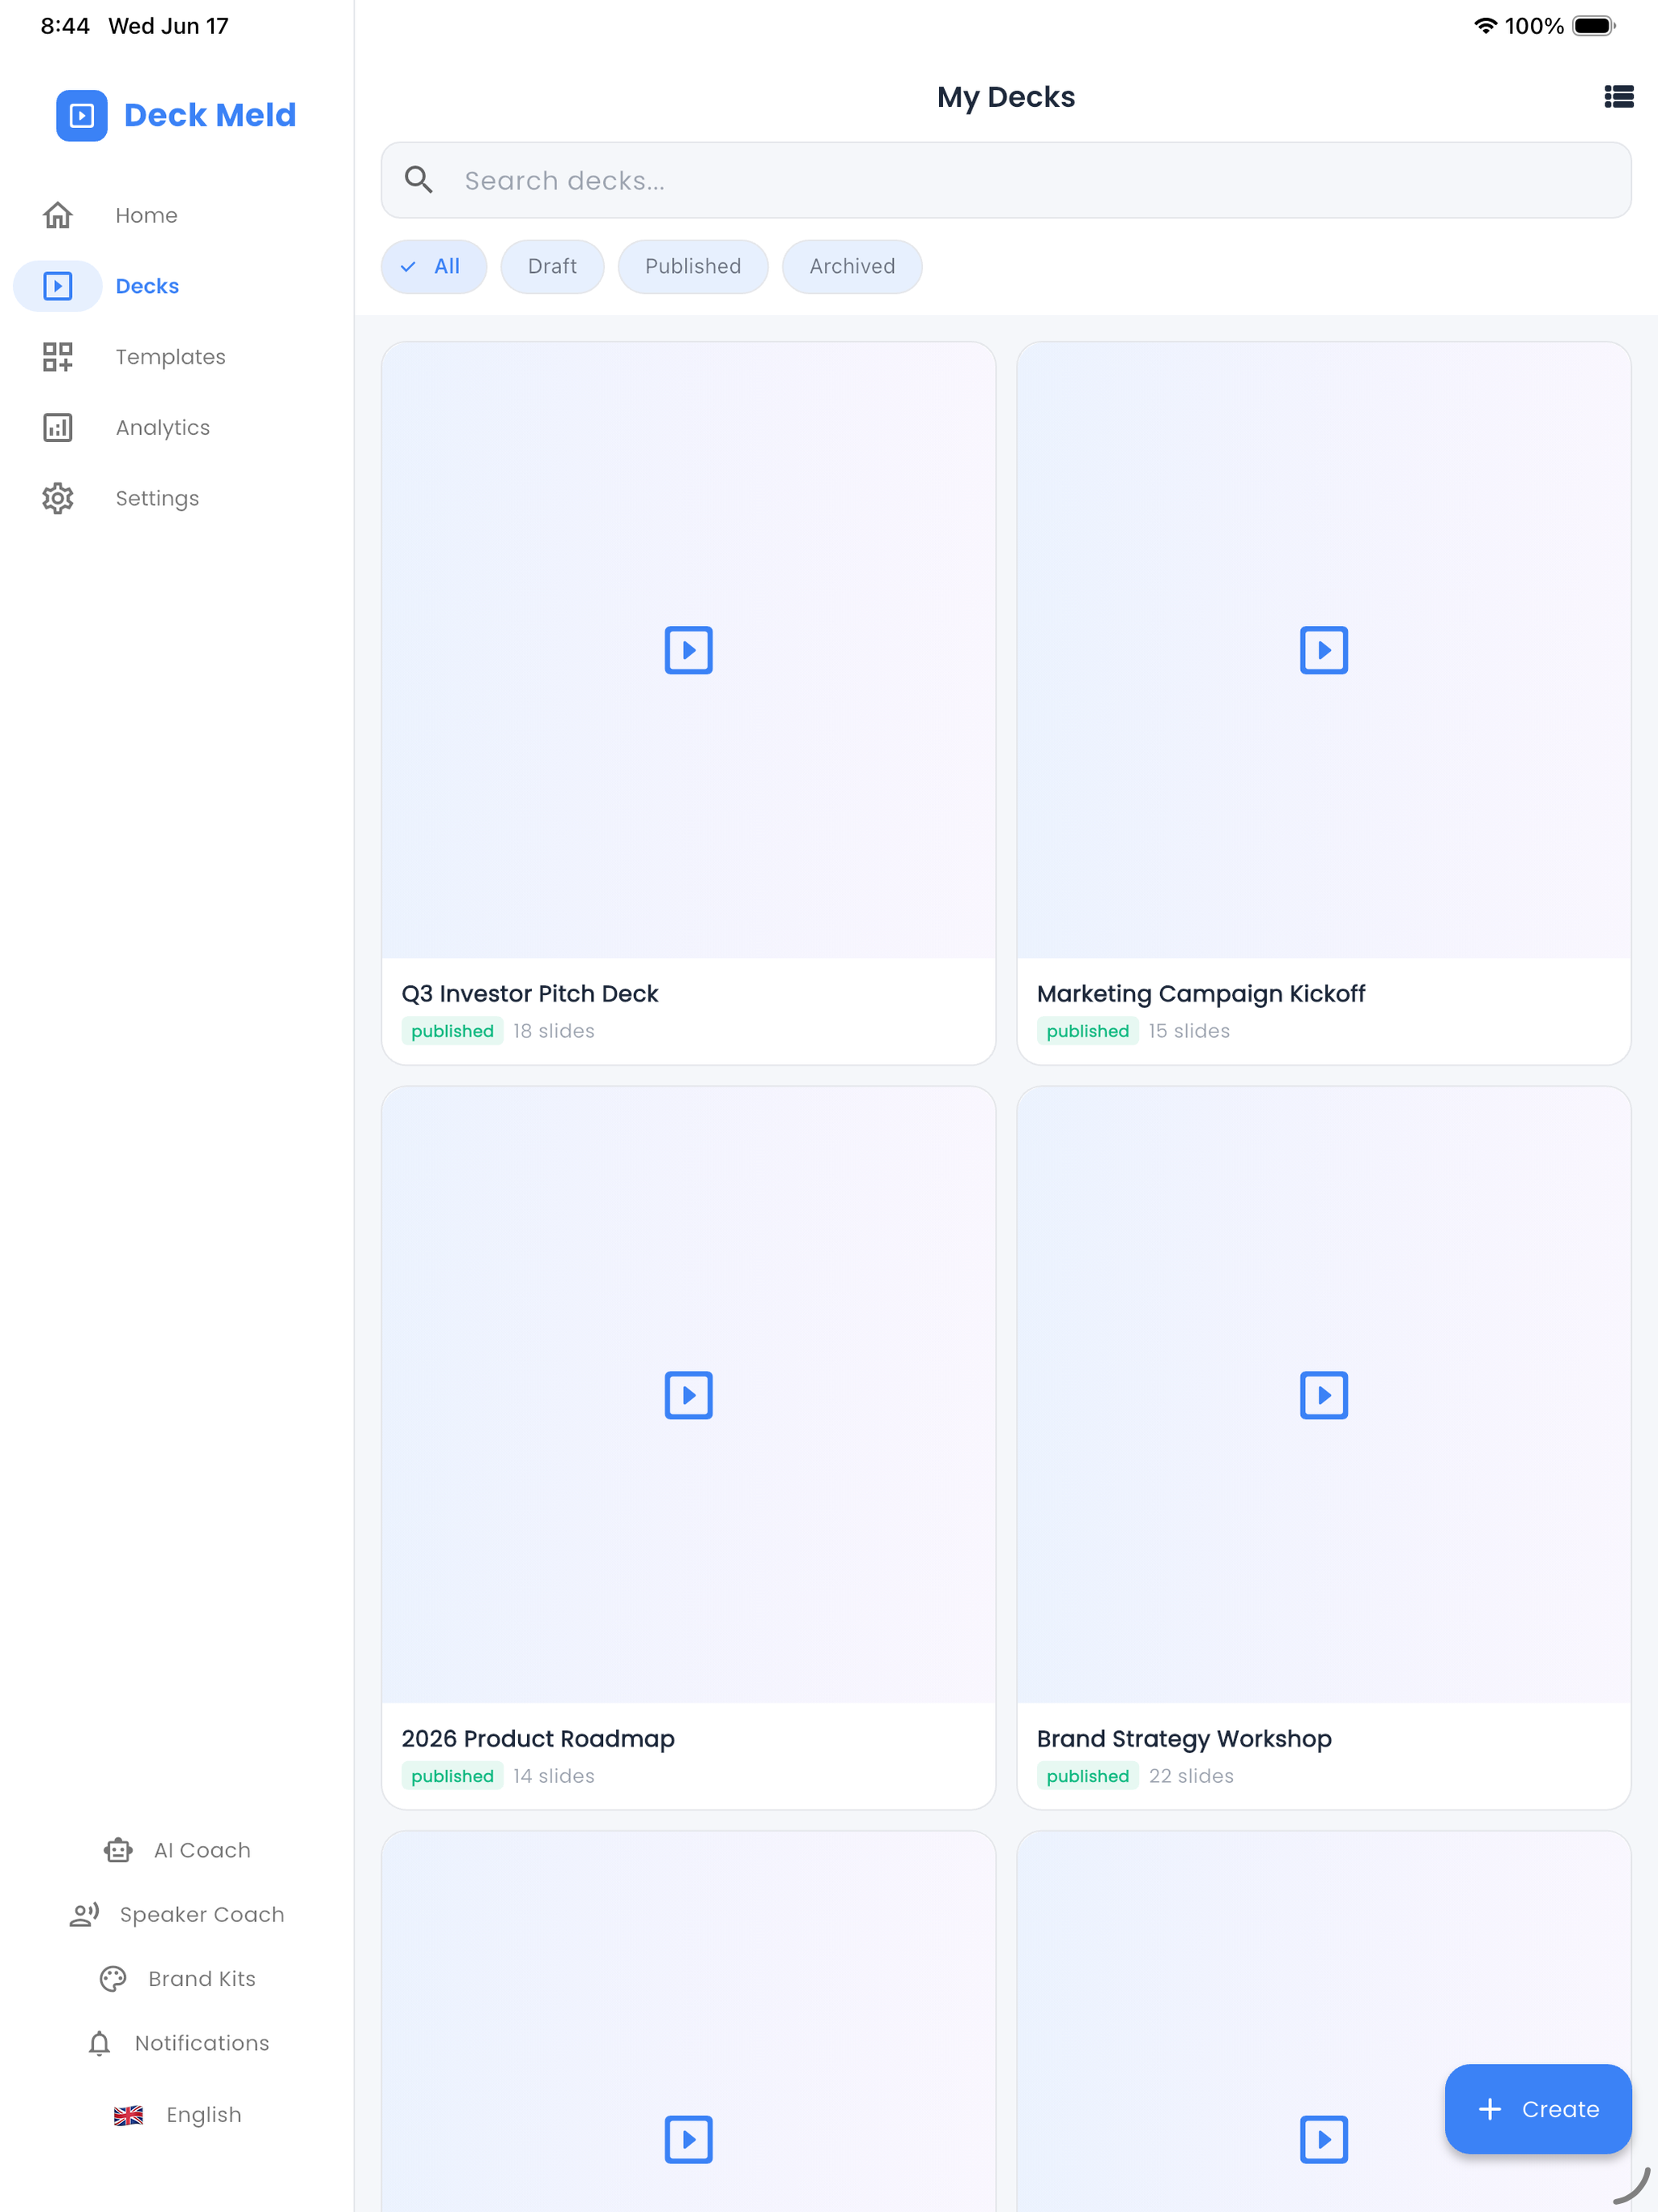The width and height of the screenshot is (1658, 2212).
Task: Tap the Wi-Fi status icon
Action: [1485, 26]
